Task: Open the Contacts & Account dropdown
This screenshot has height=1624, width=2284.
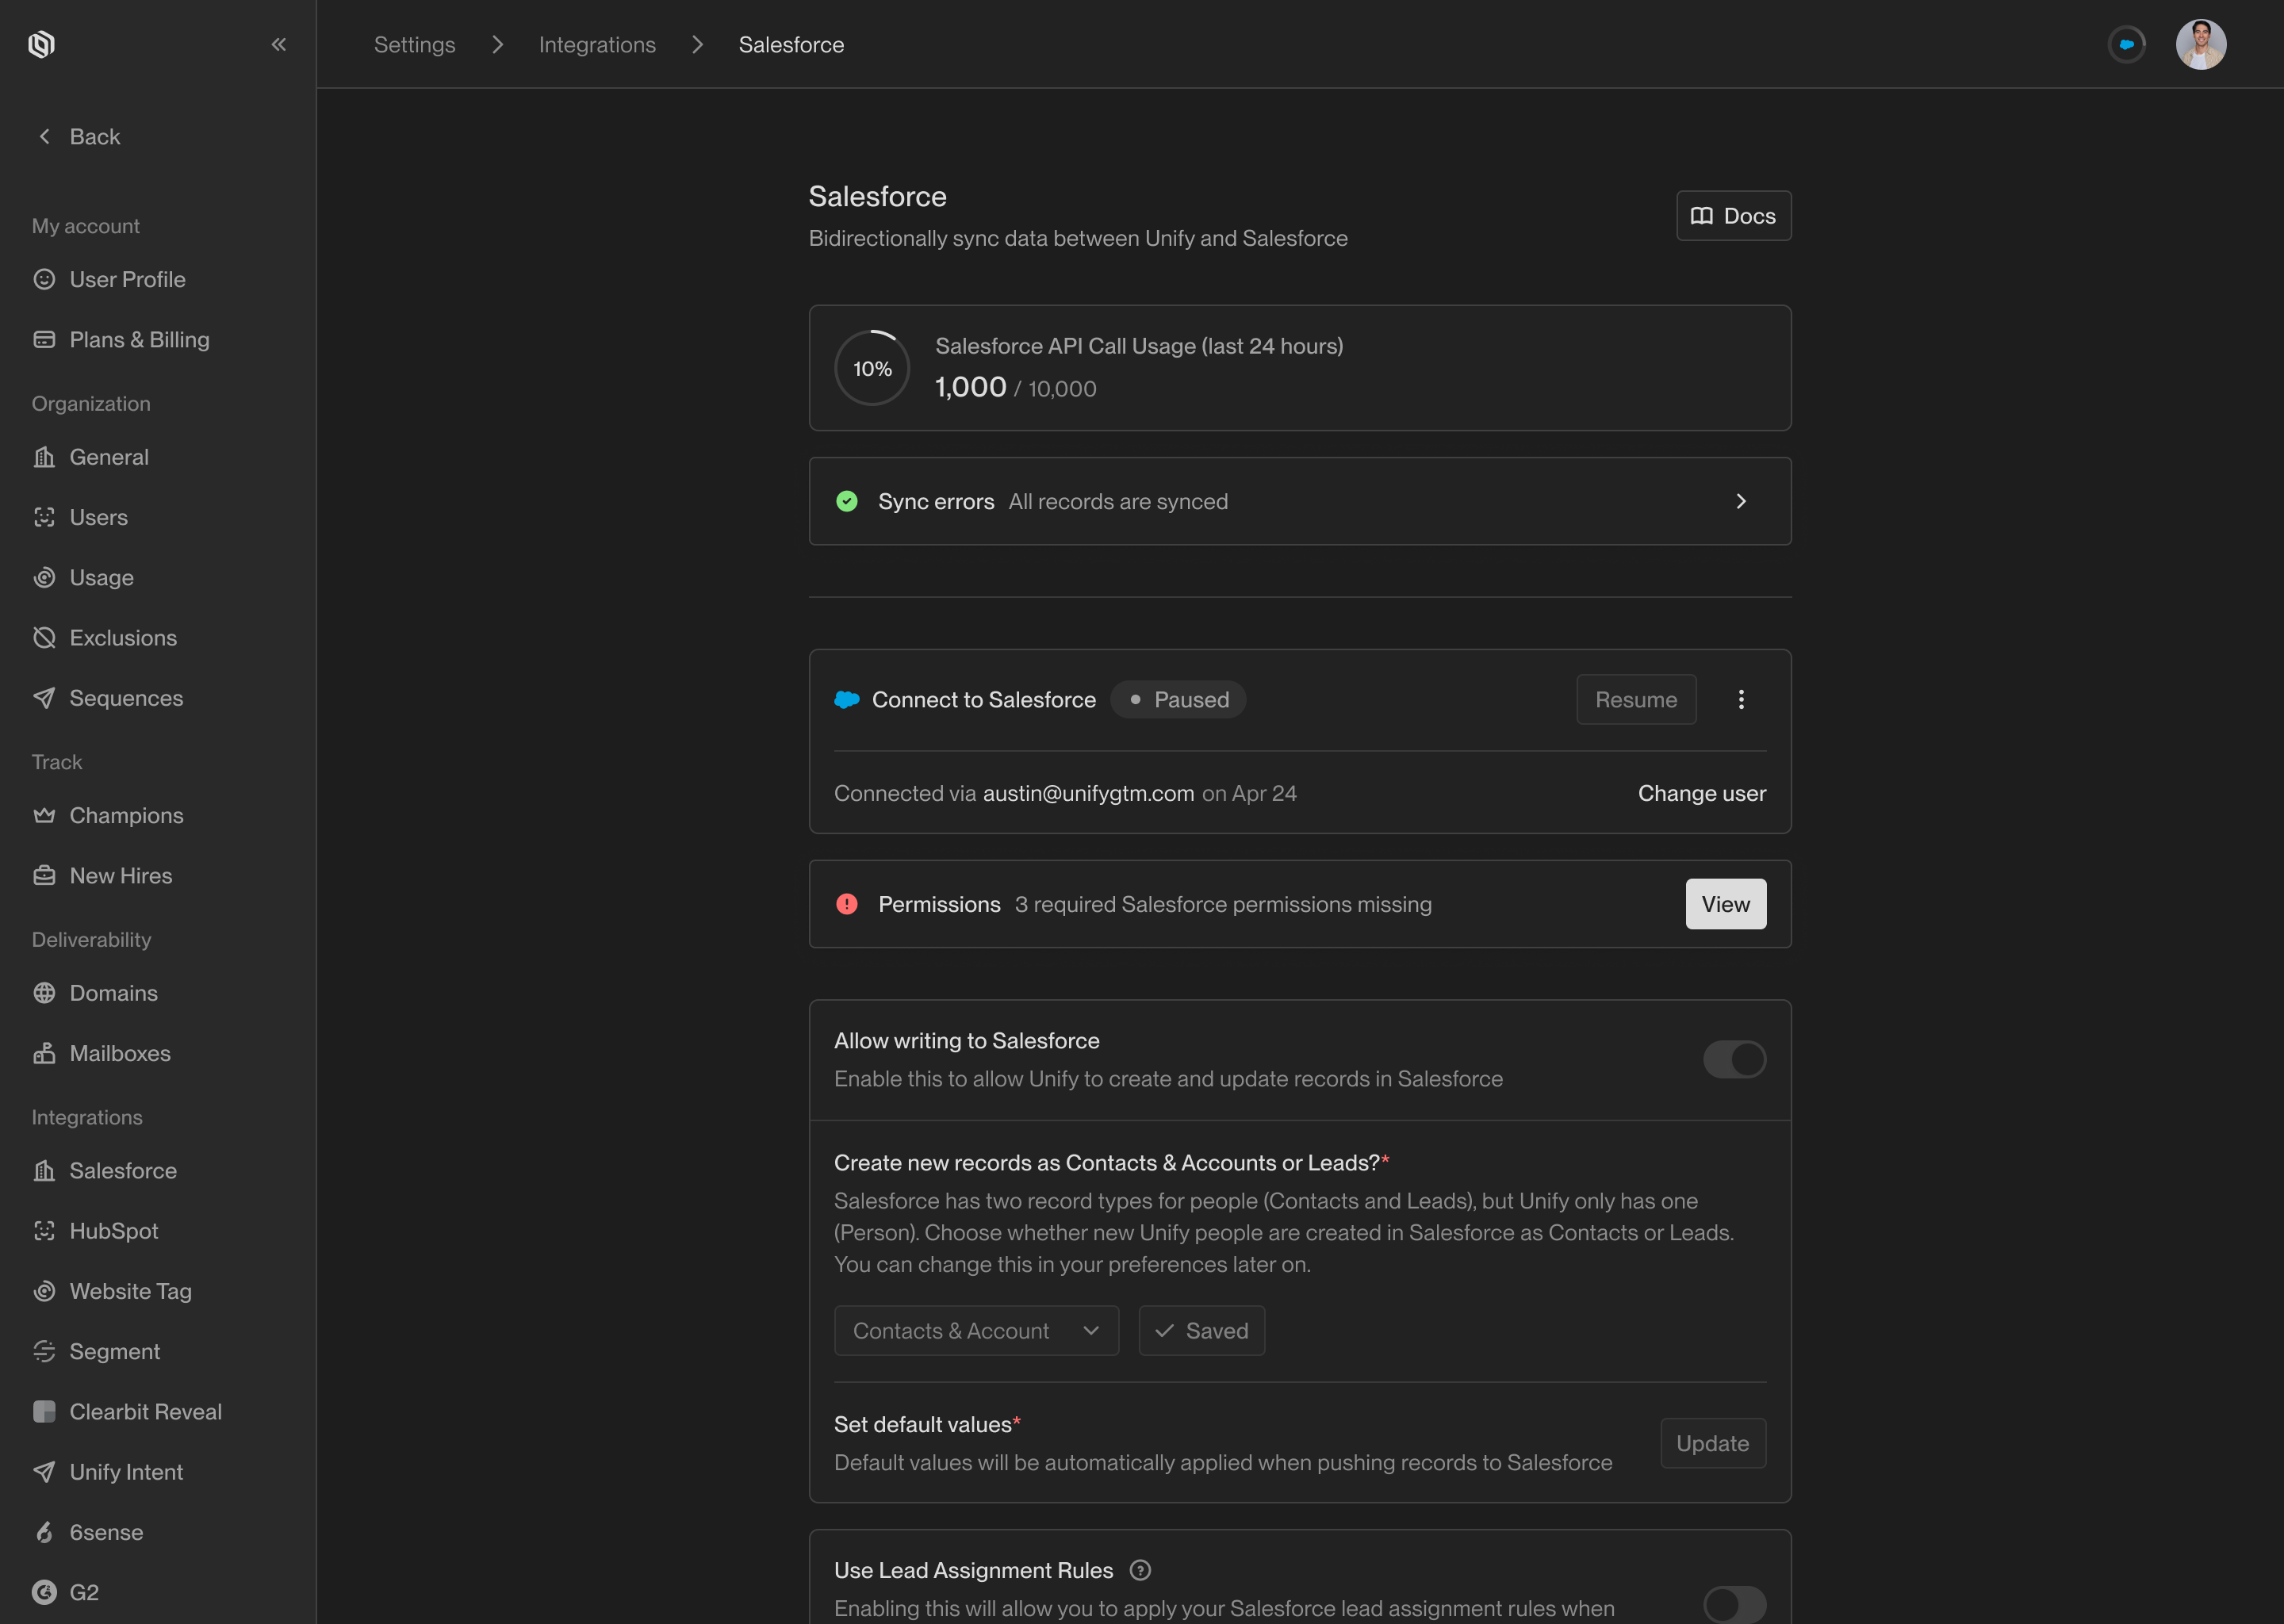Action: [976, 1331]
